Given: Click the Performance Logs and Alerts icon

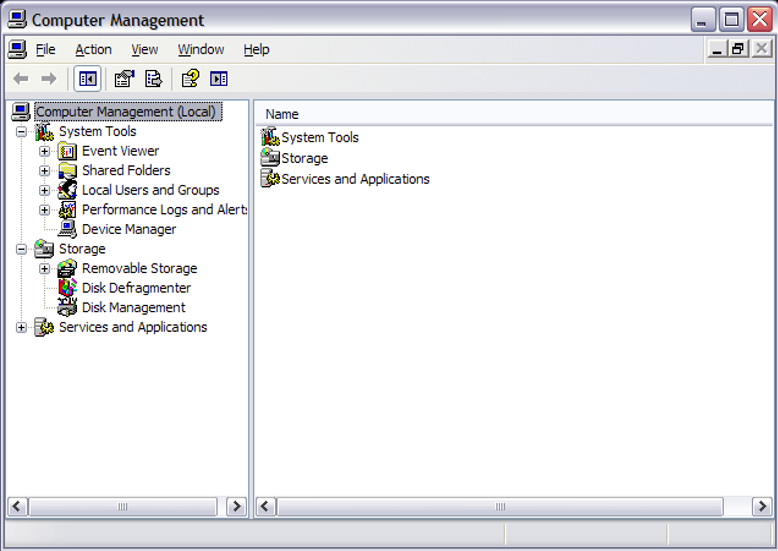Looking at the screenshot, I should tap(67, 210).
